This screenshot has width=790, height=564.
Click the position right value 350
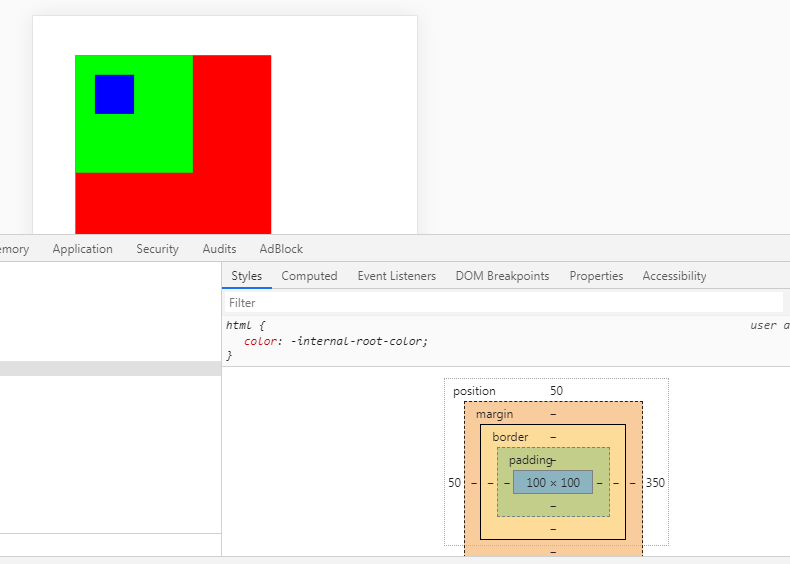coord(655,483)
